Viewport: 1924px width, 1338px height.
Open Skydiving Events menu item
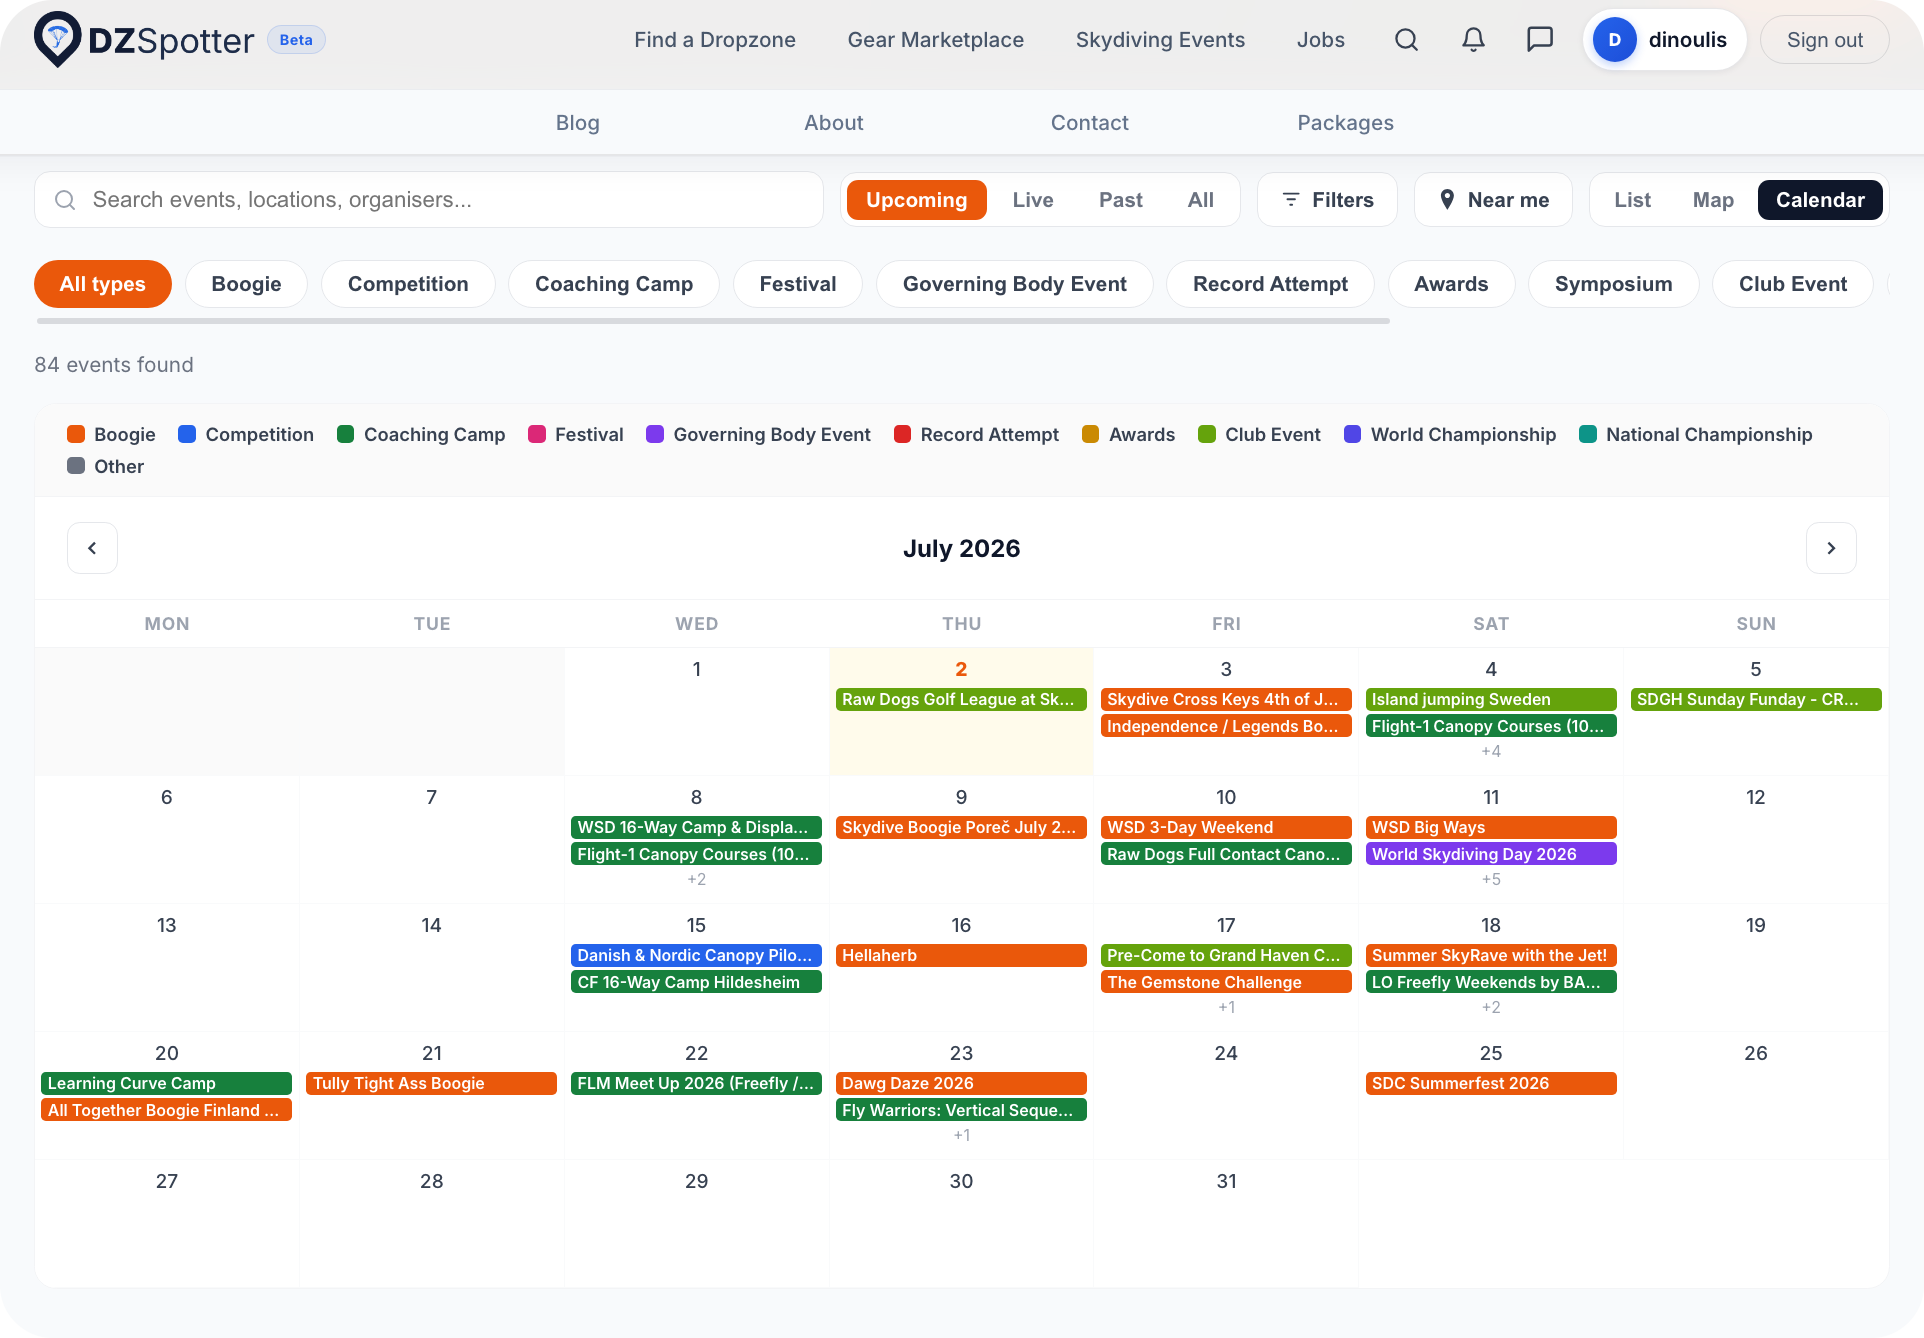click(x=1160, y=40)
